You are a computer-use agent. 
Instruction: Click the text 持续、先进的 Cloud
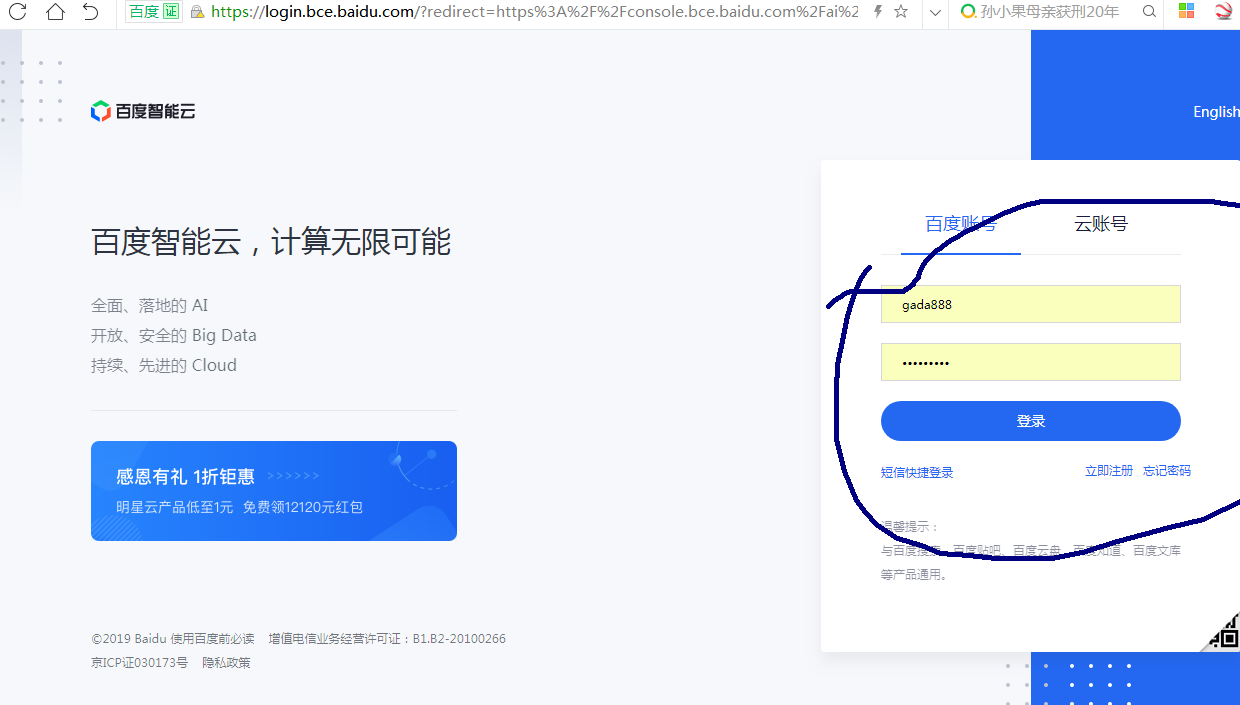(164, 365)
